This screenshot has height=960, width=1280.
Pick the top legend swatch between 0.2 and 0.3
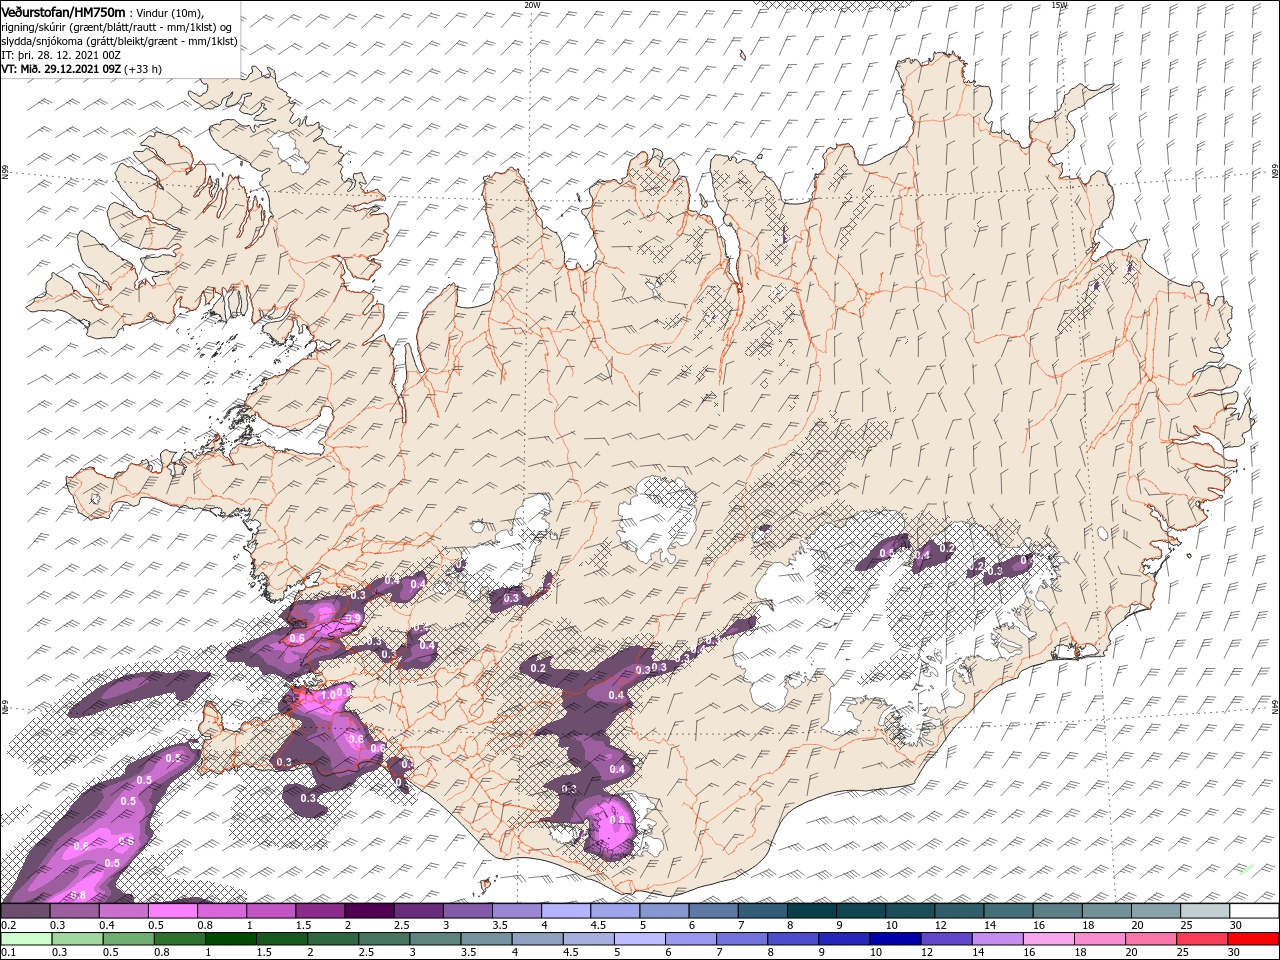pos(26,911)
